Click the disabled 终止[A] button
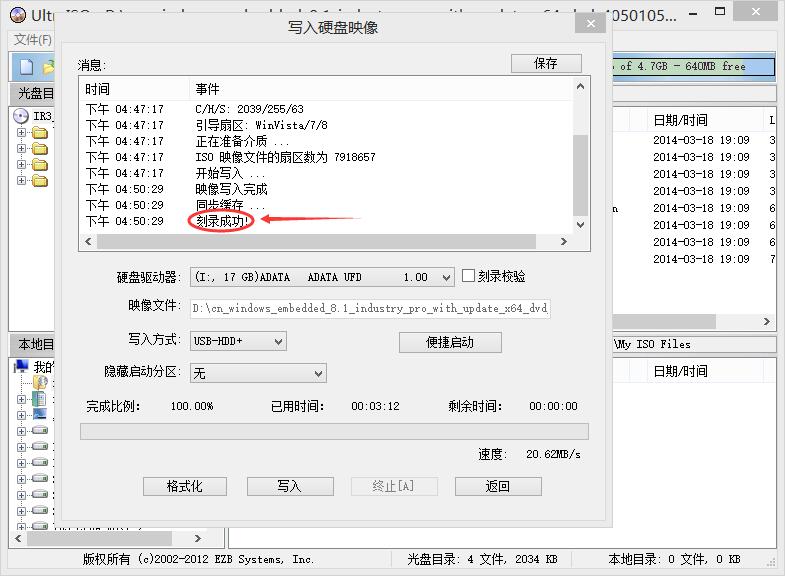 point(394,486)
